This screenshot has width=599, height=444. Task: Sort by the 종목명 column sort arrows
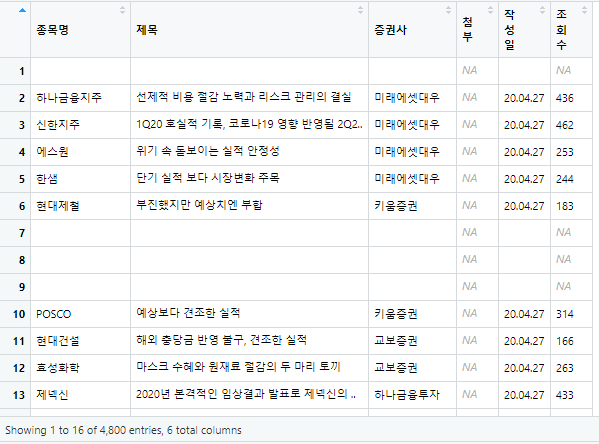pyautogui.click(x=122, y=10)
